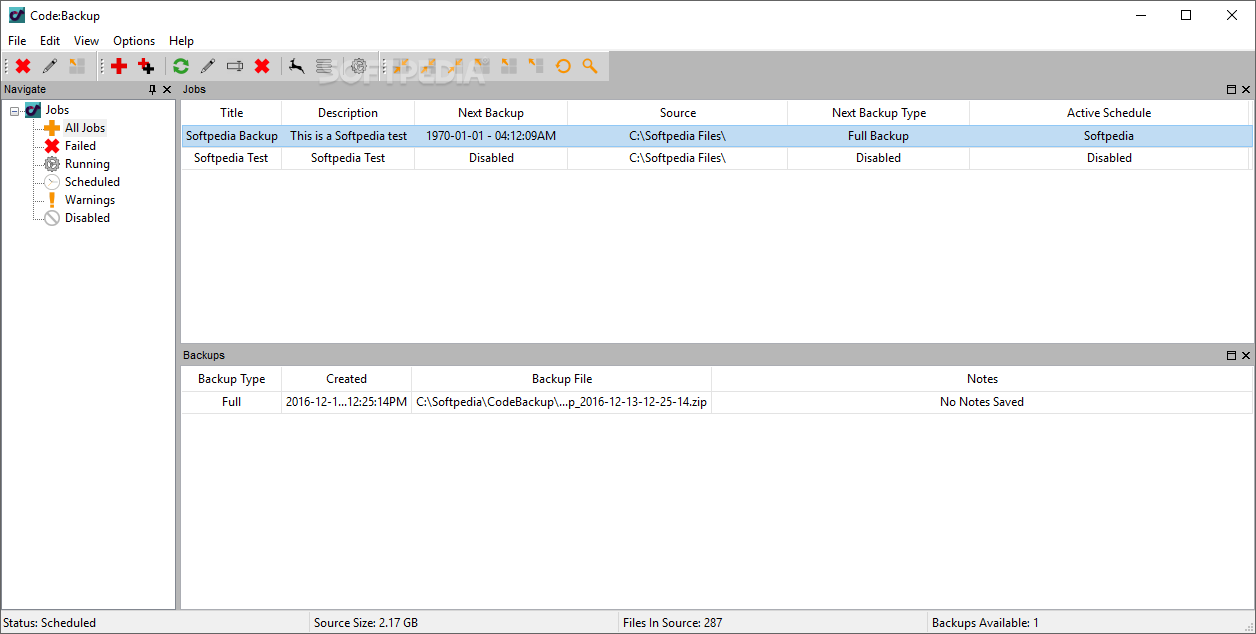Close the Jobs panel
The height and width of the screenshot is (634, 1256).
1246,90
